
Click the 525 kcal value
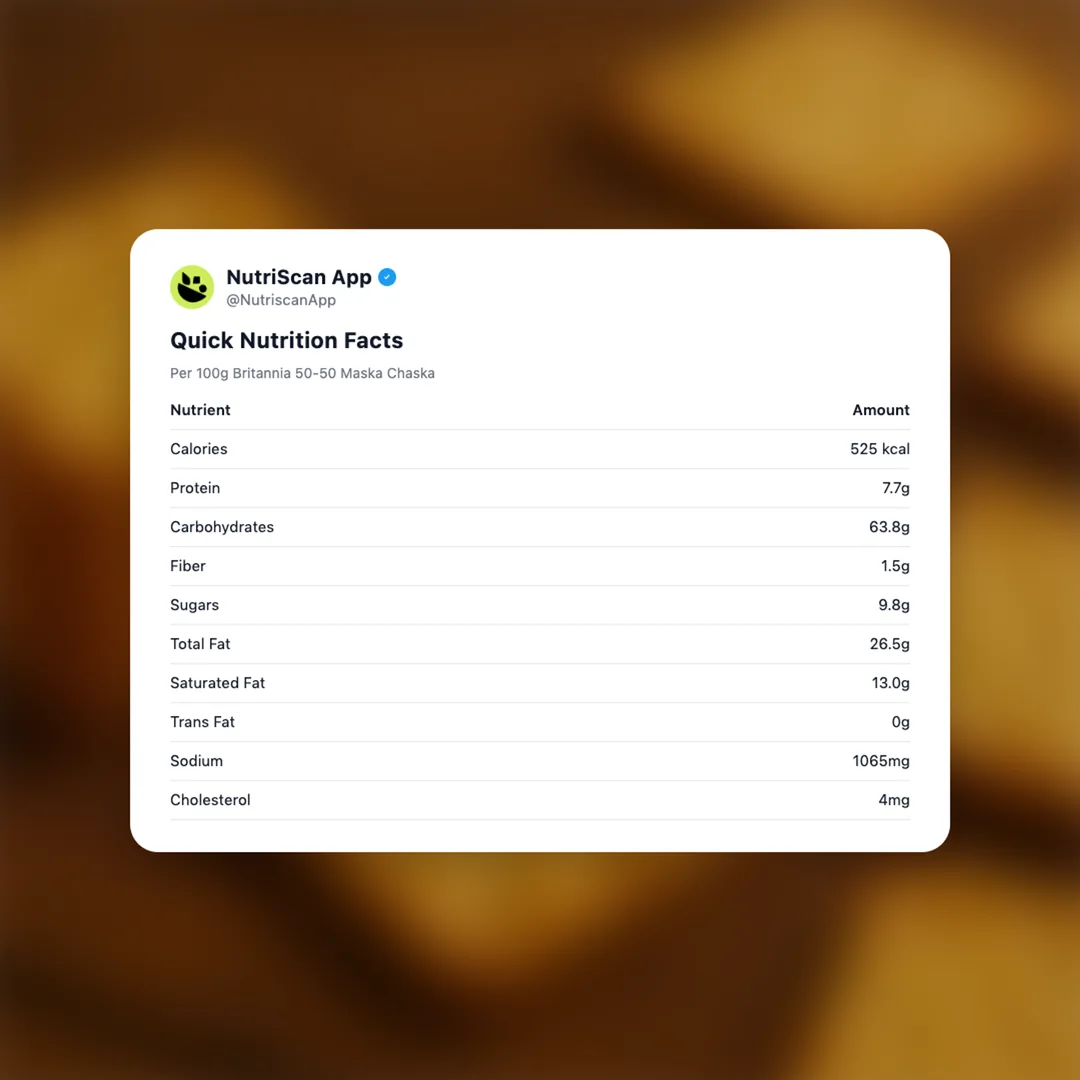click(879, 449)
